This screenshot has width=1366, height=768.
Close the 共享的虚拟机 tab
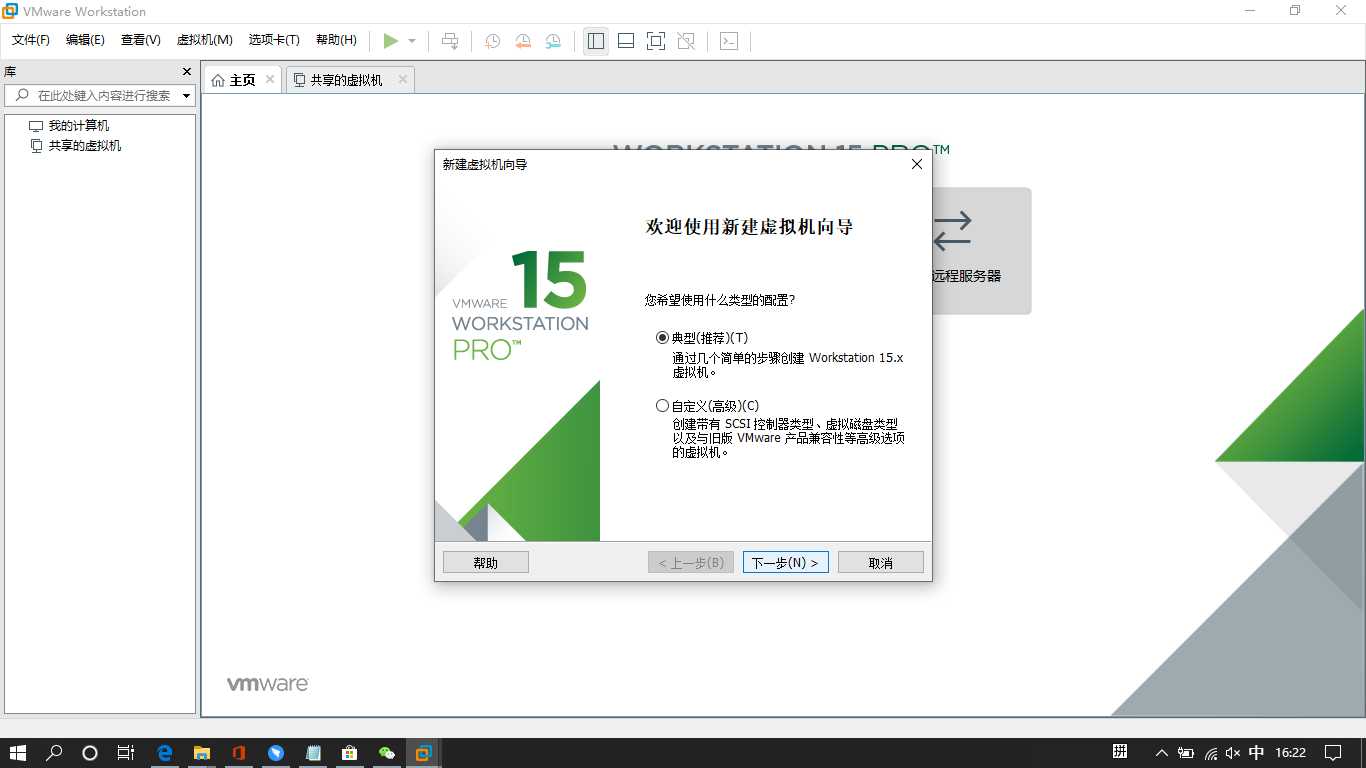[x=403, y=79]
